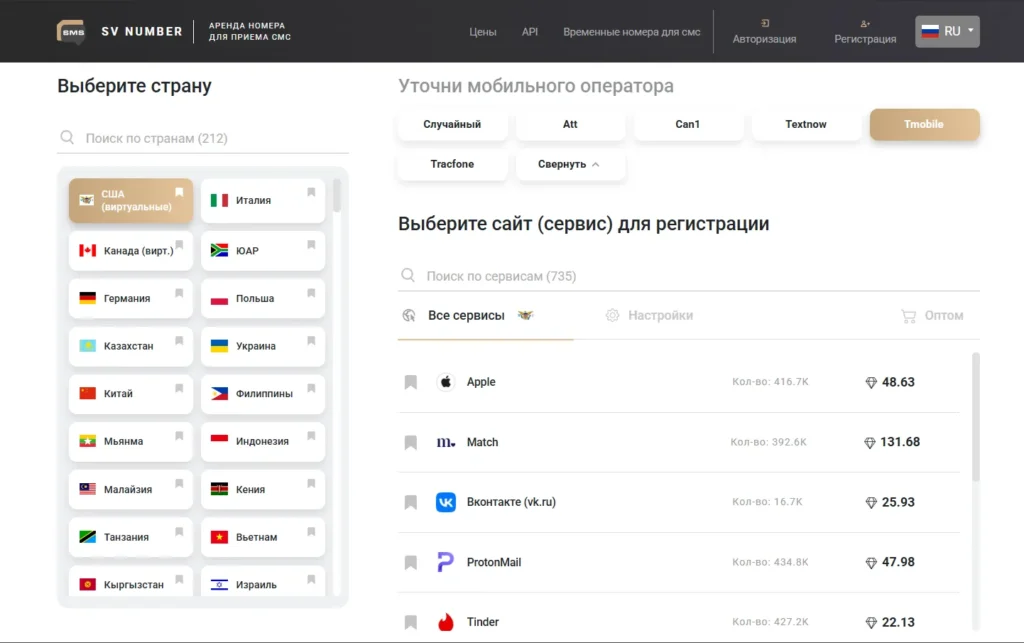
Task: Toggle bookmark for Match service
Action: (411, 443)
